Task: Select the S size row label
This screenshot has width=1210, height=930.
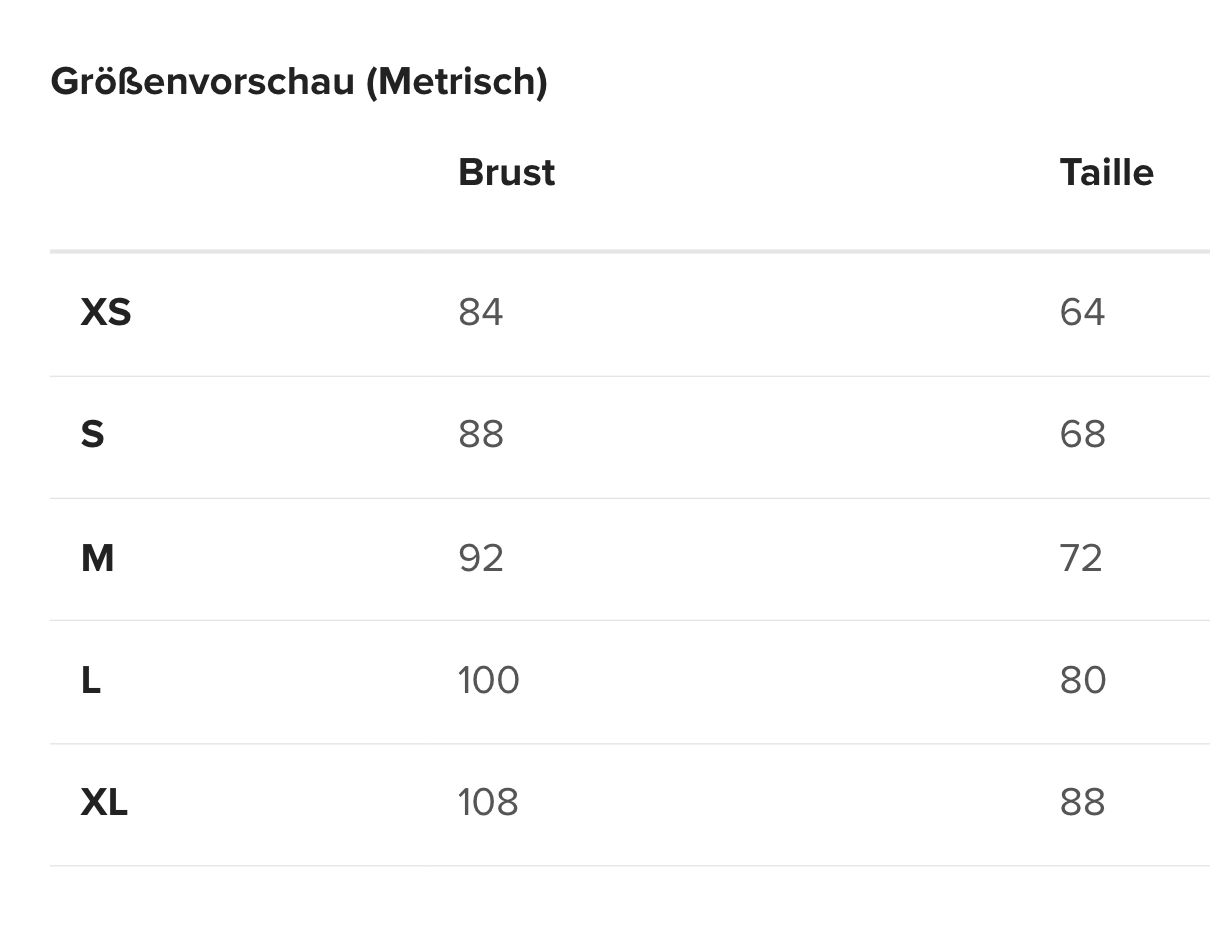Action: click(x=92, y=435)
